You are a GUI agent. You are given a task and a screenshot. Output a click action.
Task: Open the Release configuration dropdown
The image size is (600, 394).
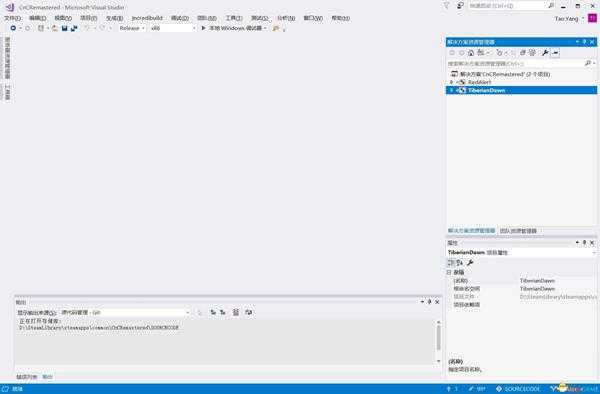pos(132,28)
